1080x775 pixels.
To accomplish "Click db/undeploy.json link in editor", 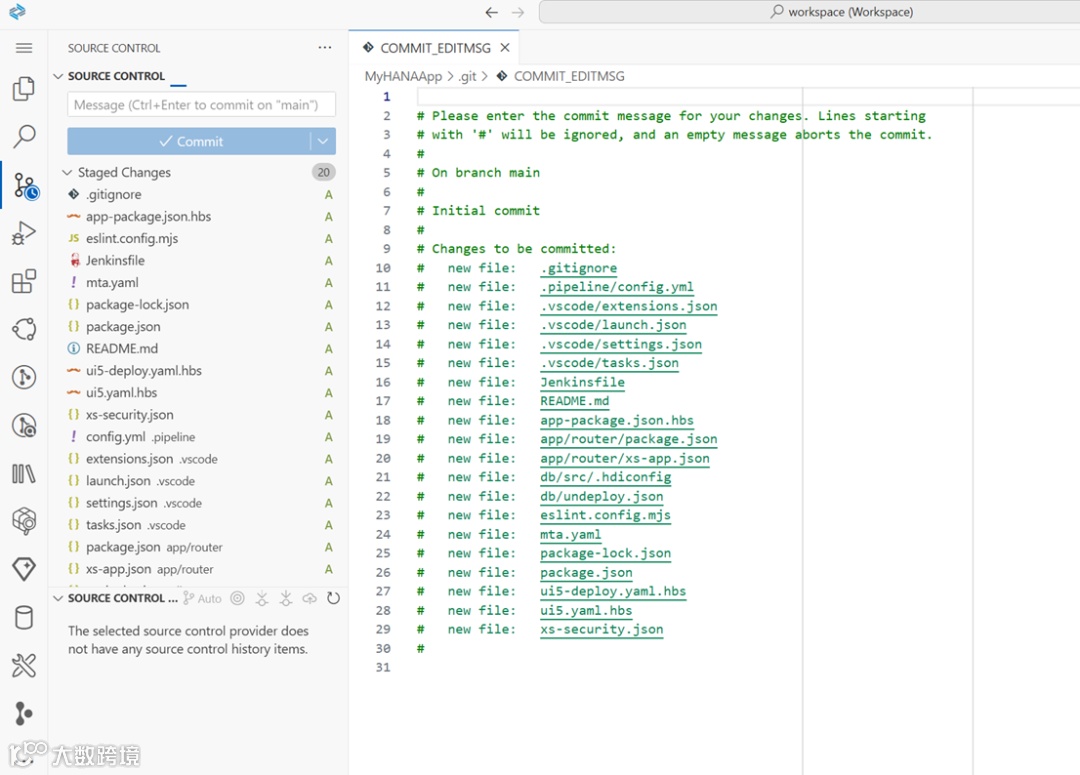I will coord(601,496).
